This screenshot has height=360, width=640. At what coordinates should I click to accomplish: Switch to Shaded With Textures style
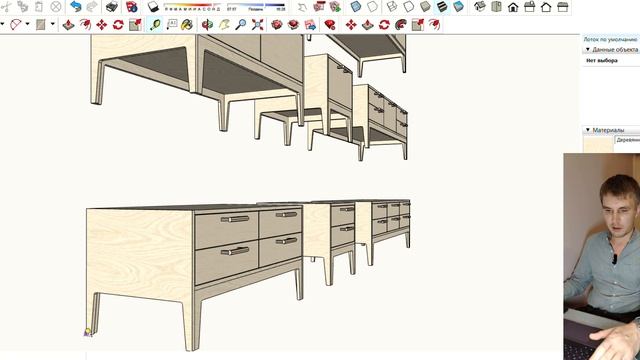pos(442,7)
